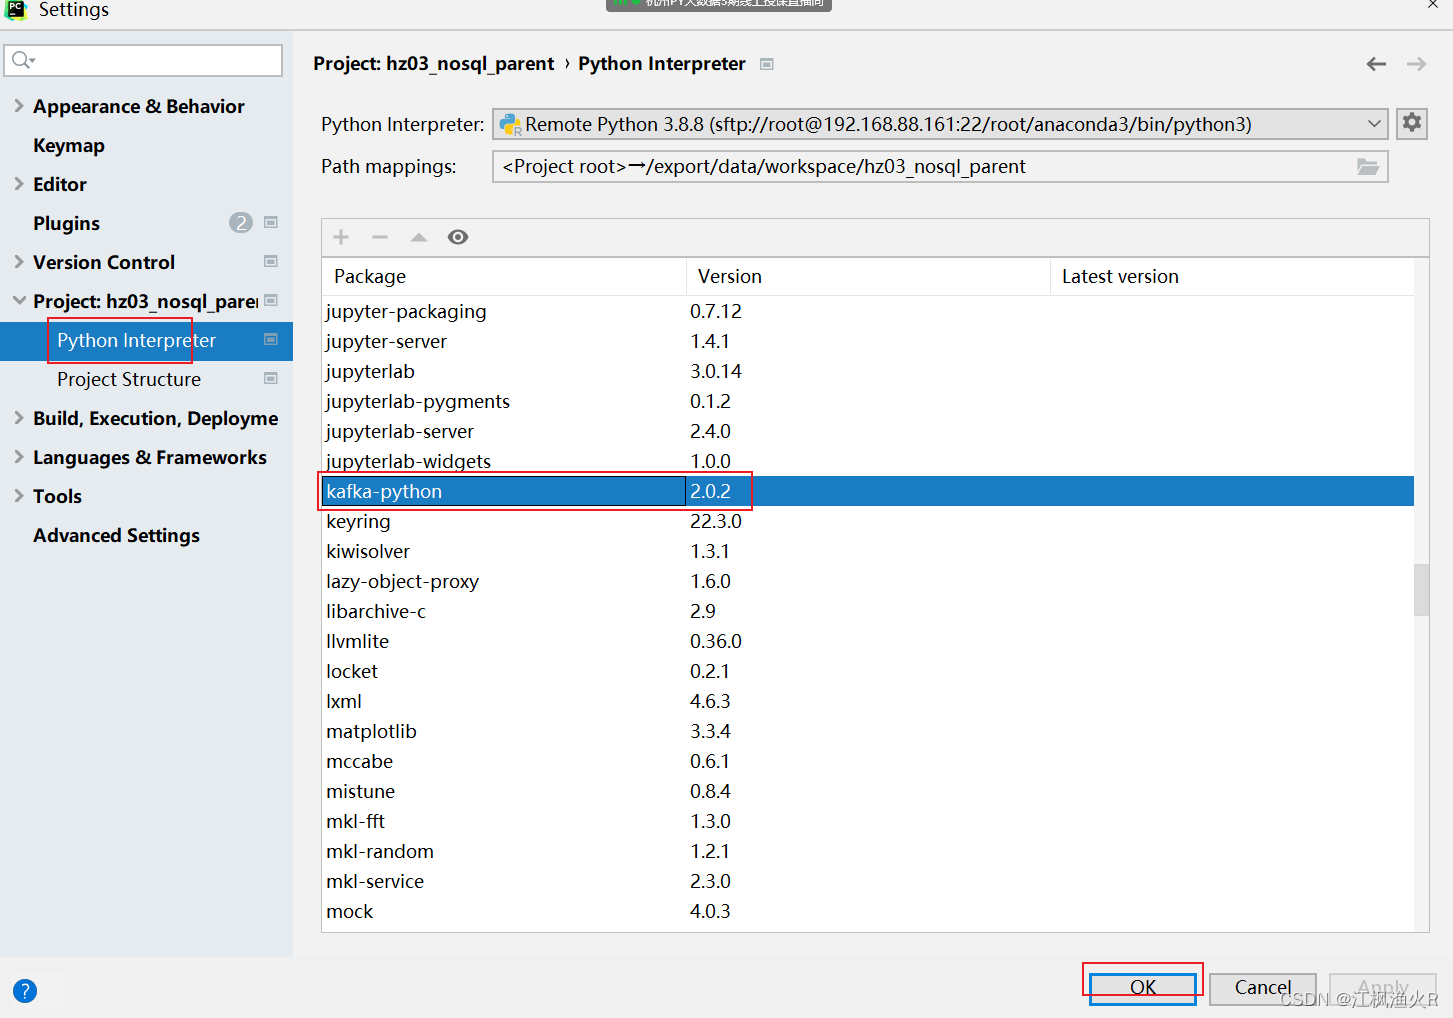Viewport: 1453px width, 1018px height.
Task: Select the jupyter-packaging package row
Action: click(868, 311)
